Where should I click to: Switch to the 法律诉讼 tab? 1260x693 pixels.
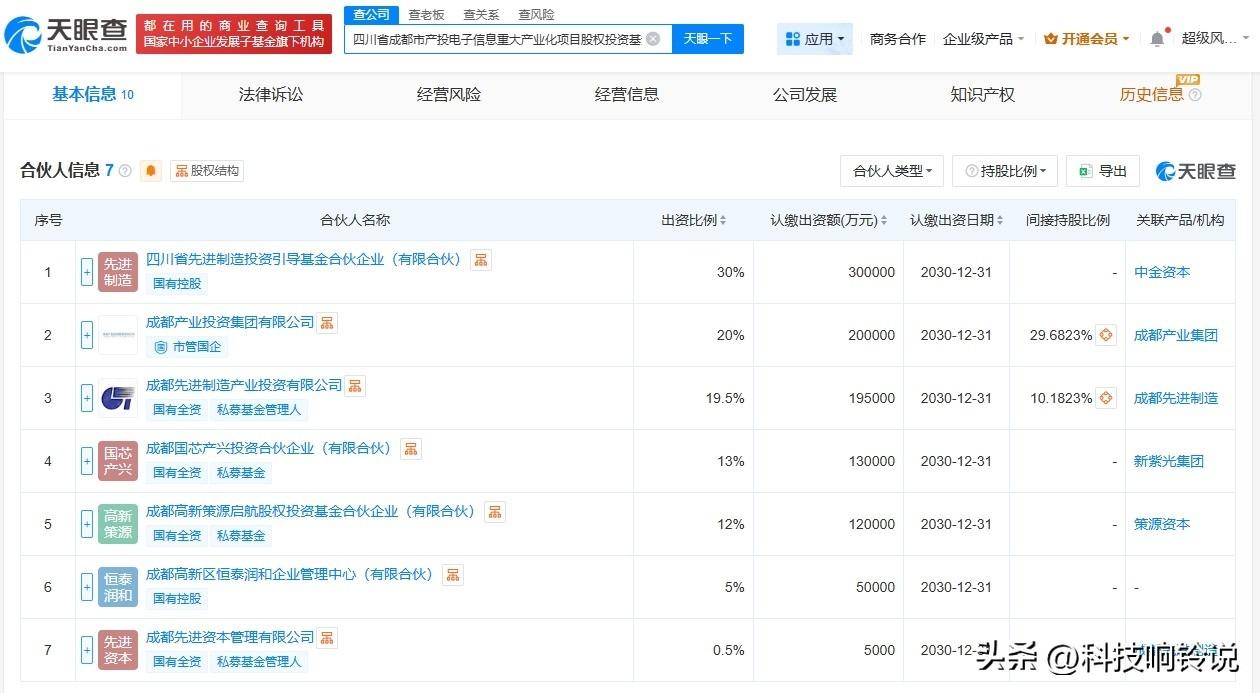tap(271, 95)
